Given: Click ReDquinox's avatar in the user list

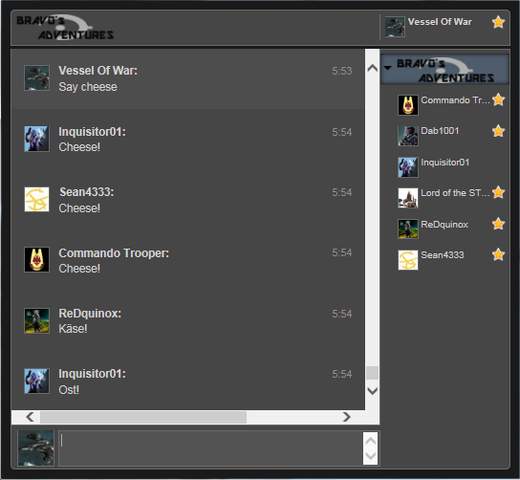Looking at the screenshot, I should tap(408, 229).
